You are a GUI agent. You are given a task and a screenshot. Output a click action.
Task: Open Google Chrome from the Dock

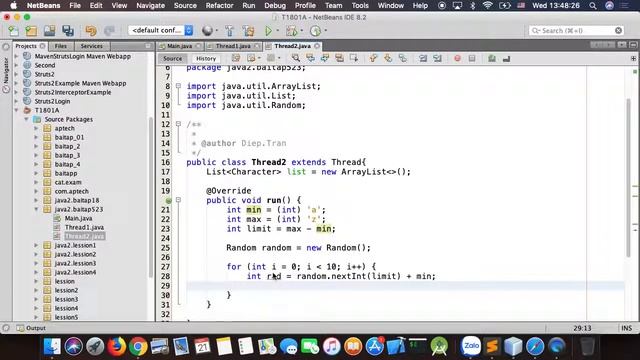tap(138, 347)
